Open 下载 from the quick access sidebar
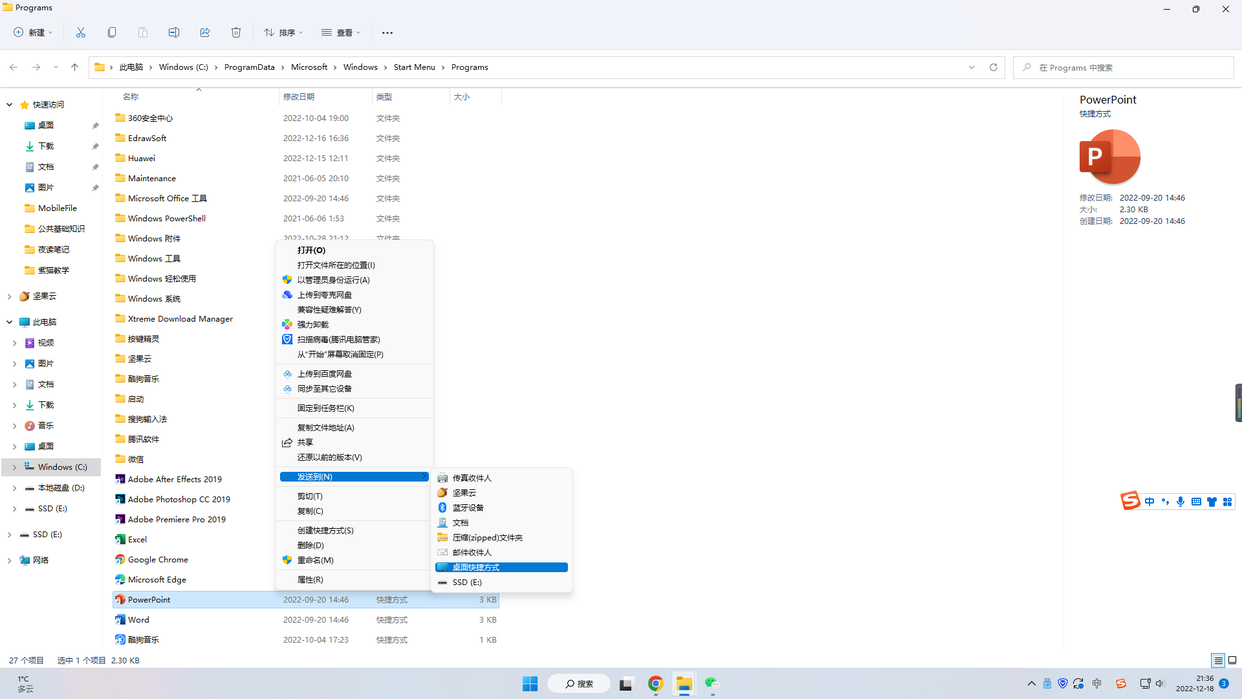Viewport: 1242px width, 699px height. pyautogui.click(x=47, y=145)
